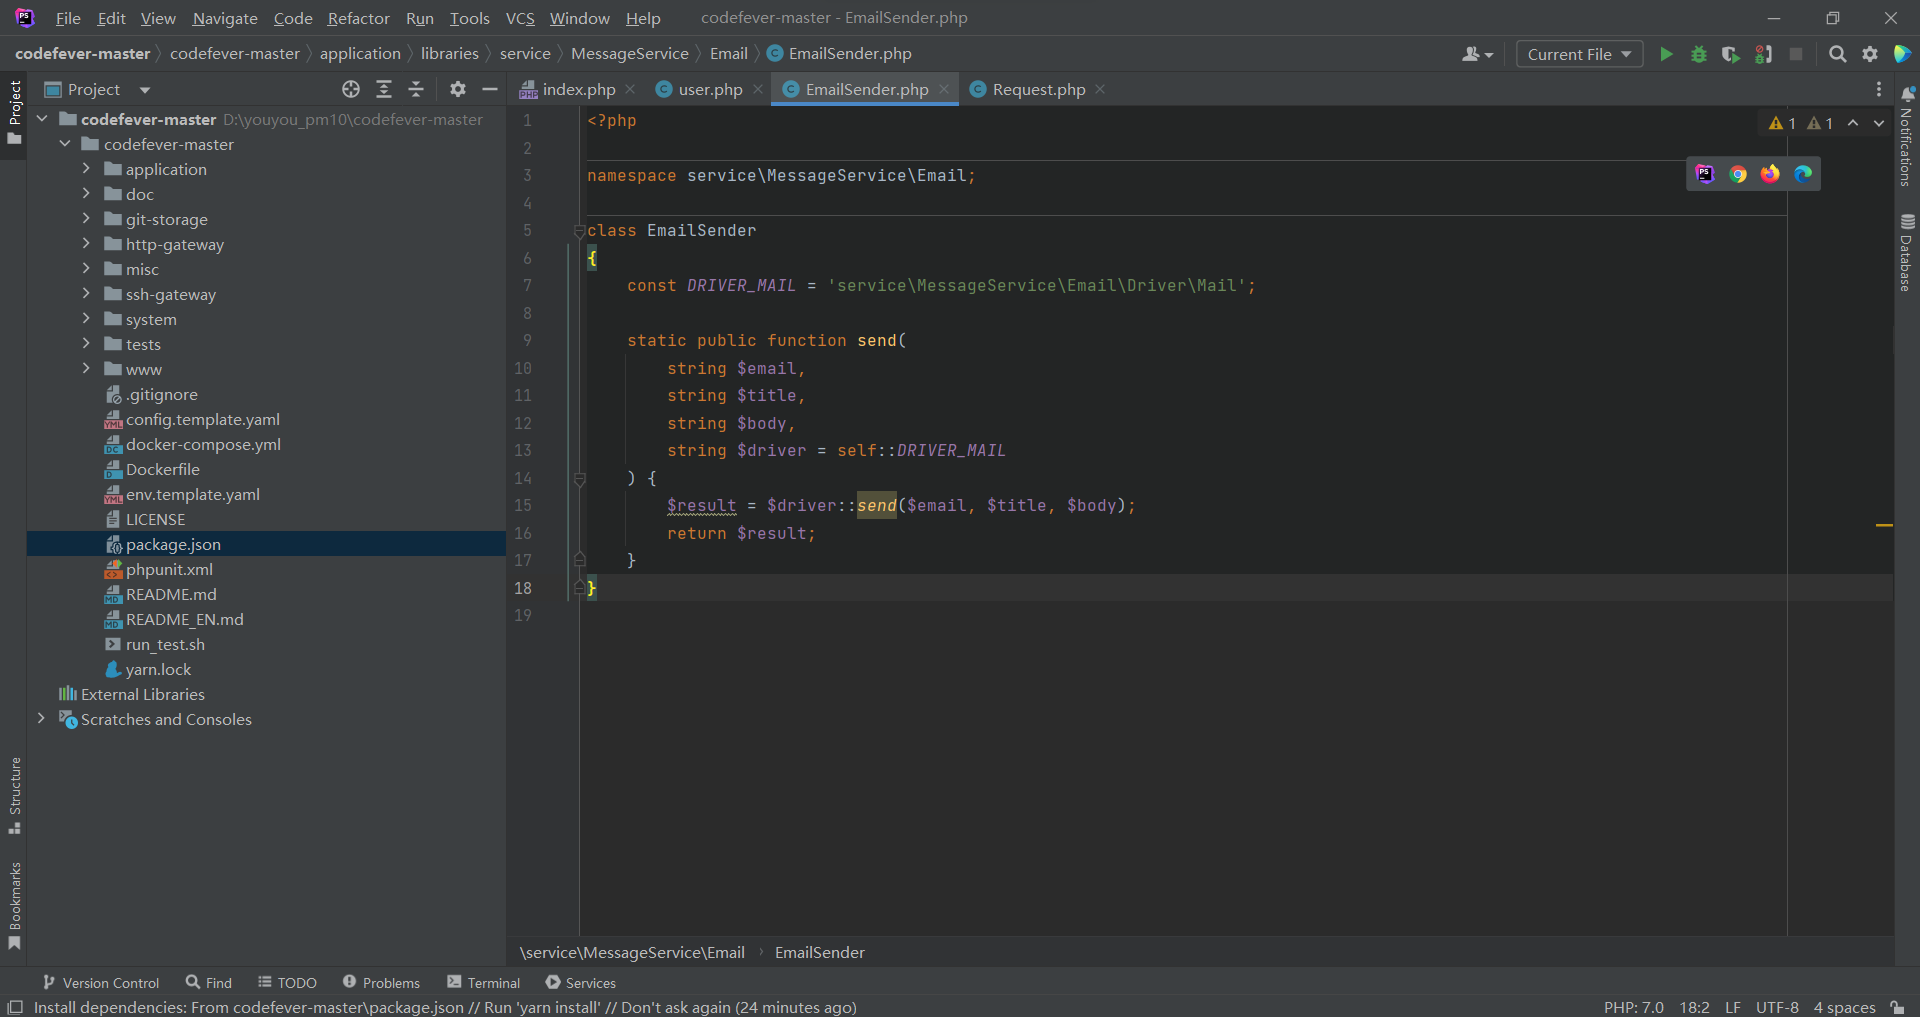Image resolution: width=1920 pixels, height=1017 pixels.
Task: Expand Scratches and Consoles node
Action: click(x=41, y=719)
